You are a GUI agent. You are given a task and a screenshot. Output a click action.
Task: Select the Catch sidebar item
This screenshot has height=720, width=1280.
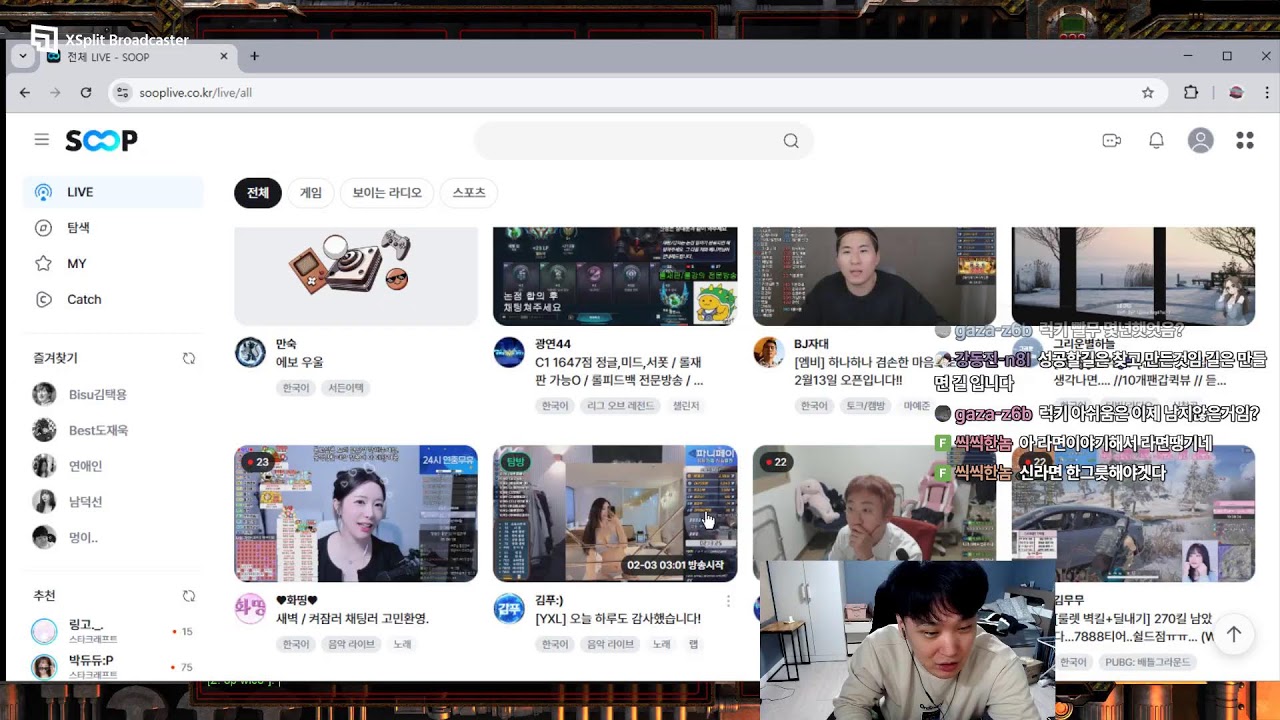click(113, 299)
